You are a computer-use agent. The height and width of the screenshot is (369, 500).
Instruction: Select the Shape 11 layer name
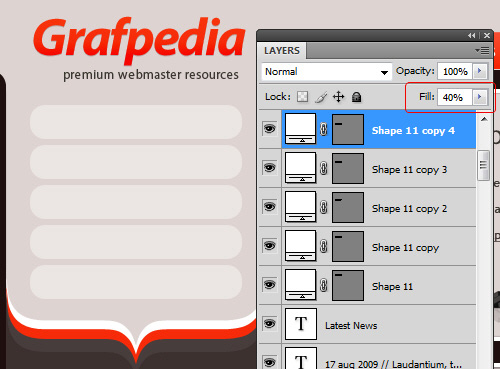click(x=392, y=286)
